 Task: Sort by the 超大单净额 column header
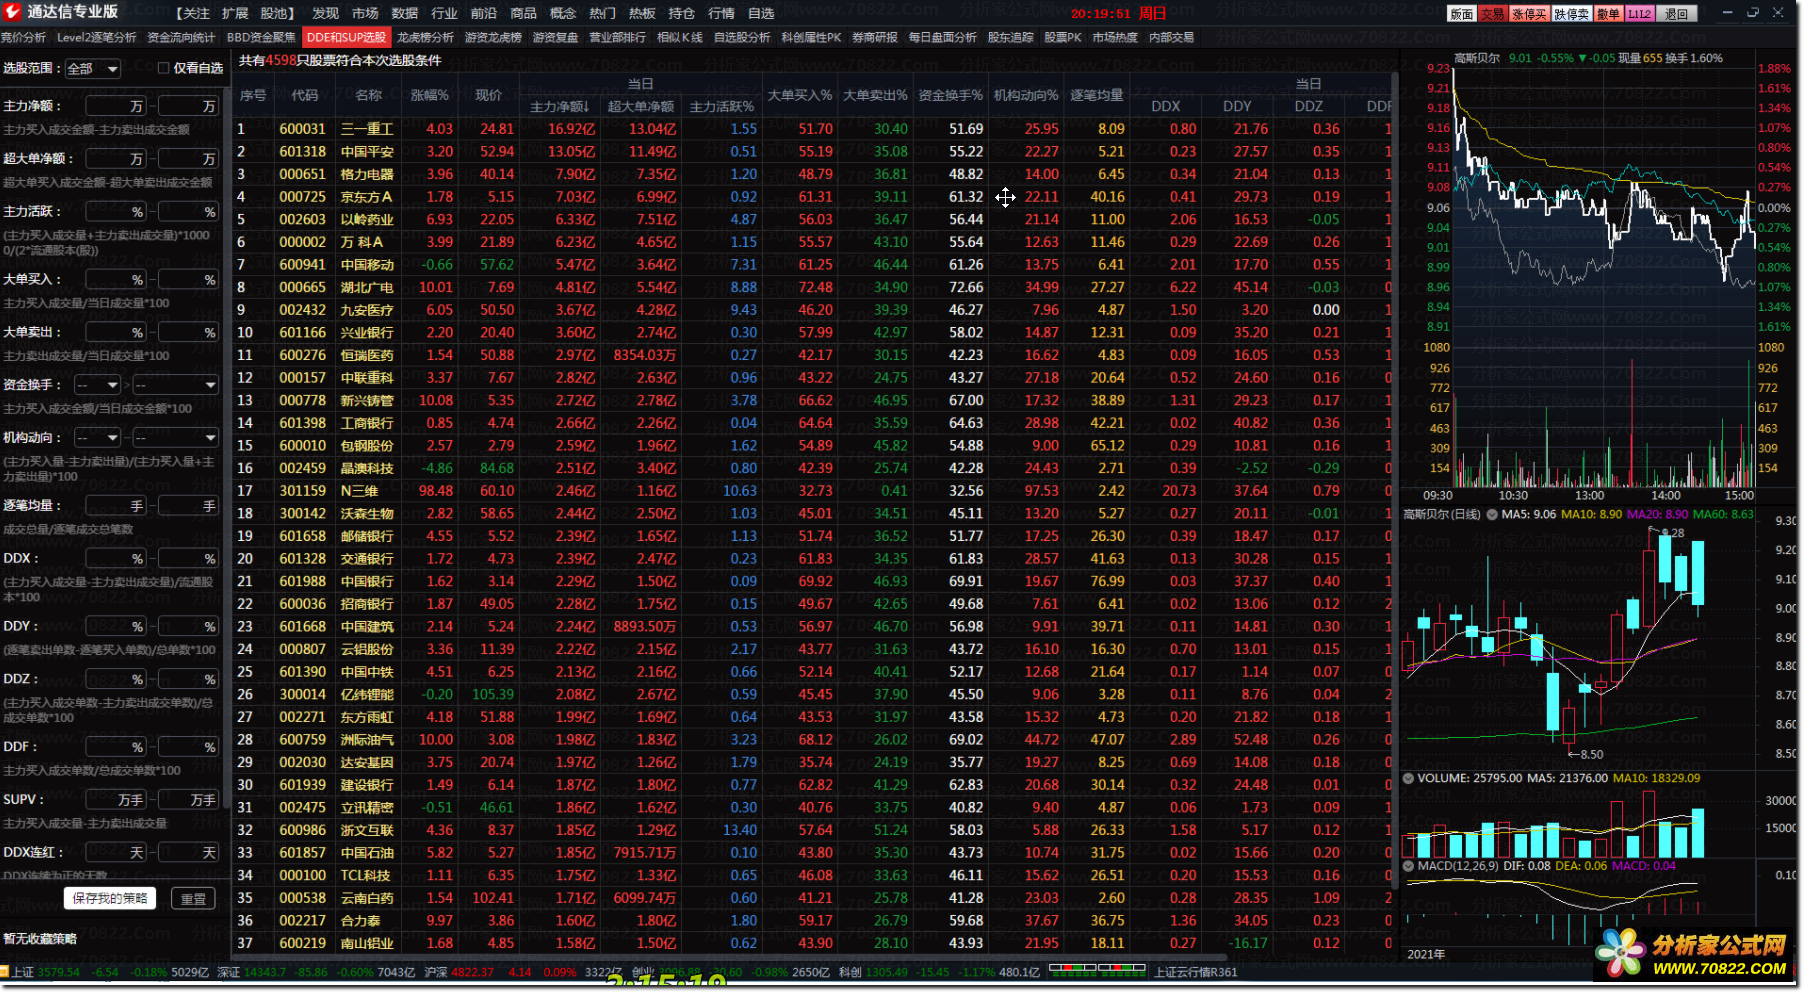click(x=641, y=107)
